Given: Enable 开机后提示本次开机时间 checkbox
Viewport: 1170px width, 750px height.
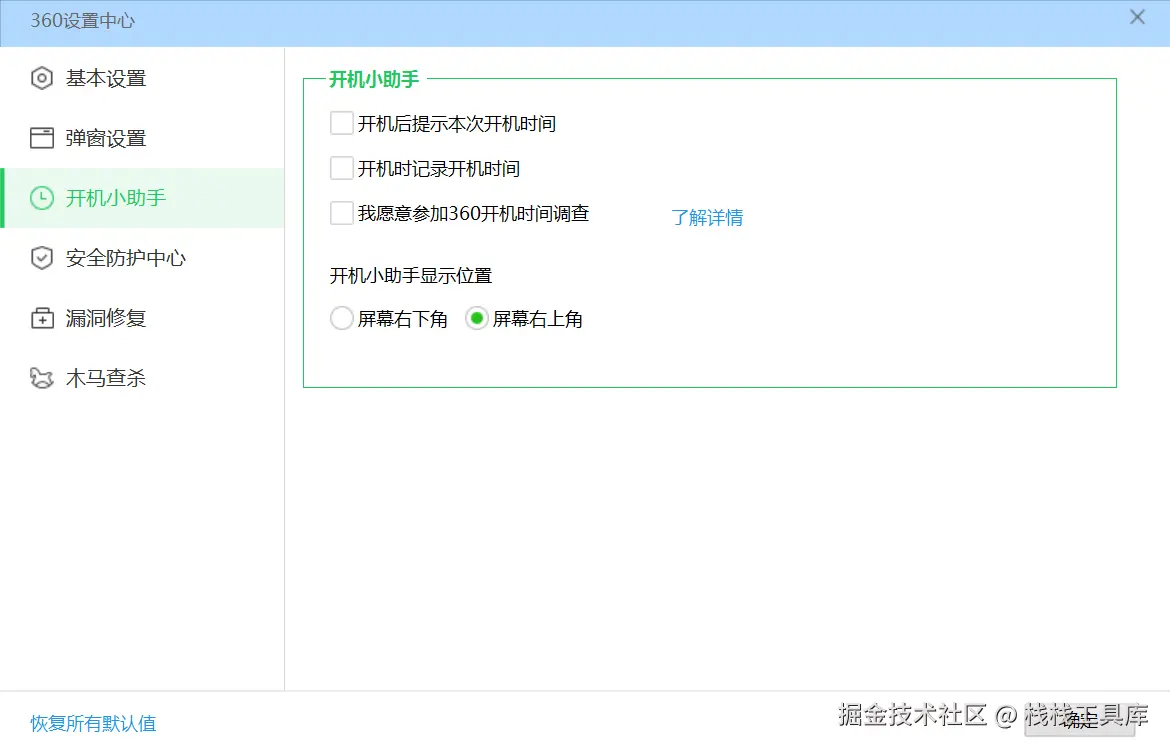Looking at the screenshot, I should point(342,123).
